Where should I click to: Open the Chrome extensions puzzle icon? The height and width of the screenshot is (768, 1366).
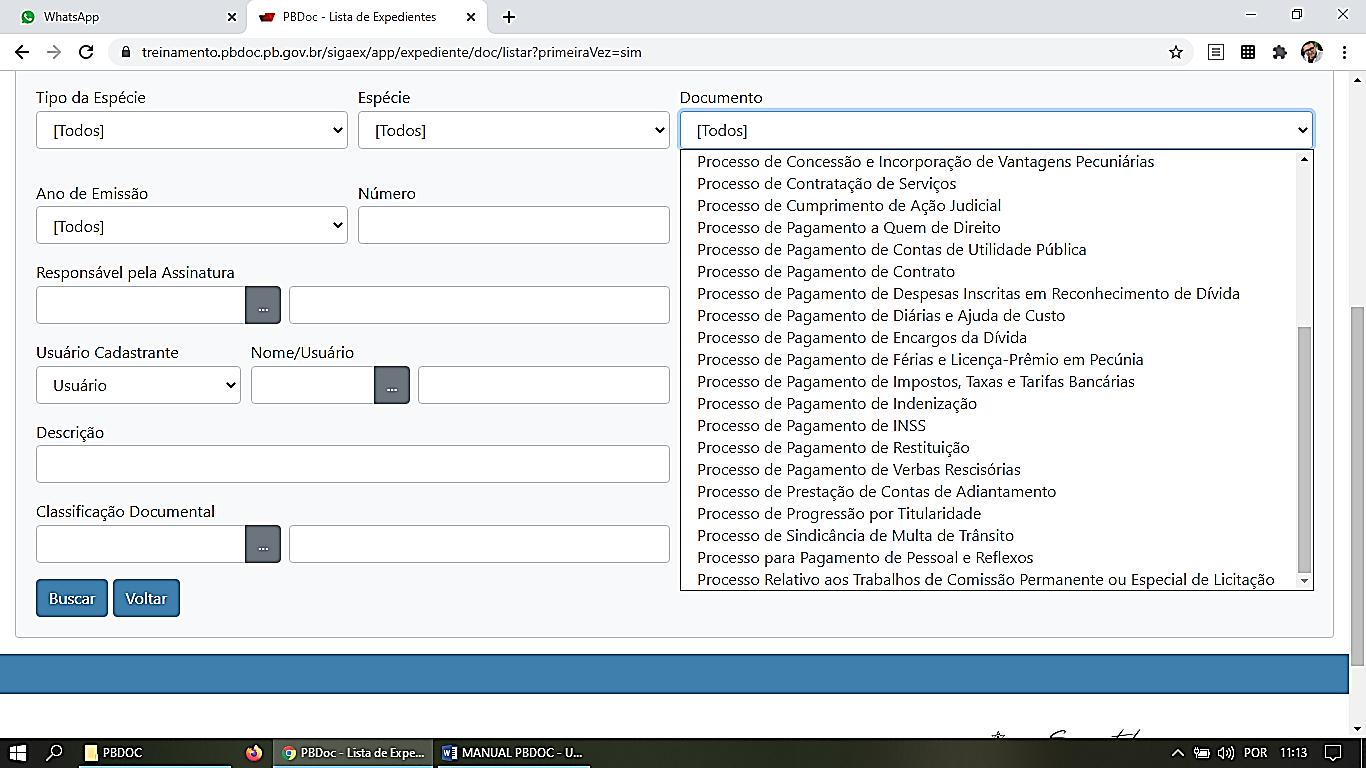1279,52
